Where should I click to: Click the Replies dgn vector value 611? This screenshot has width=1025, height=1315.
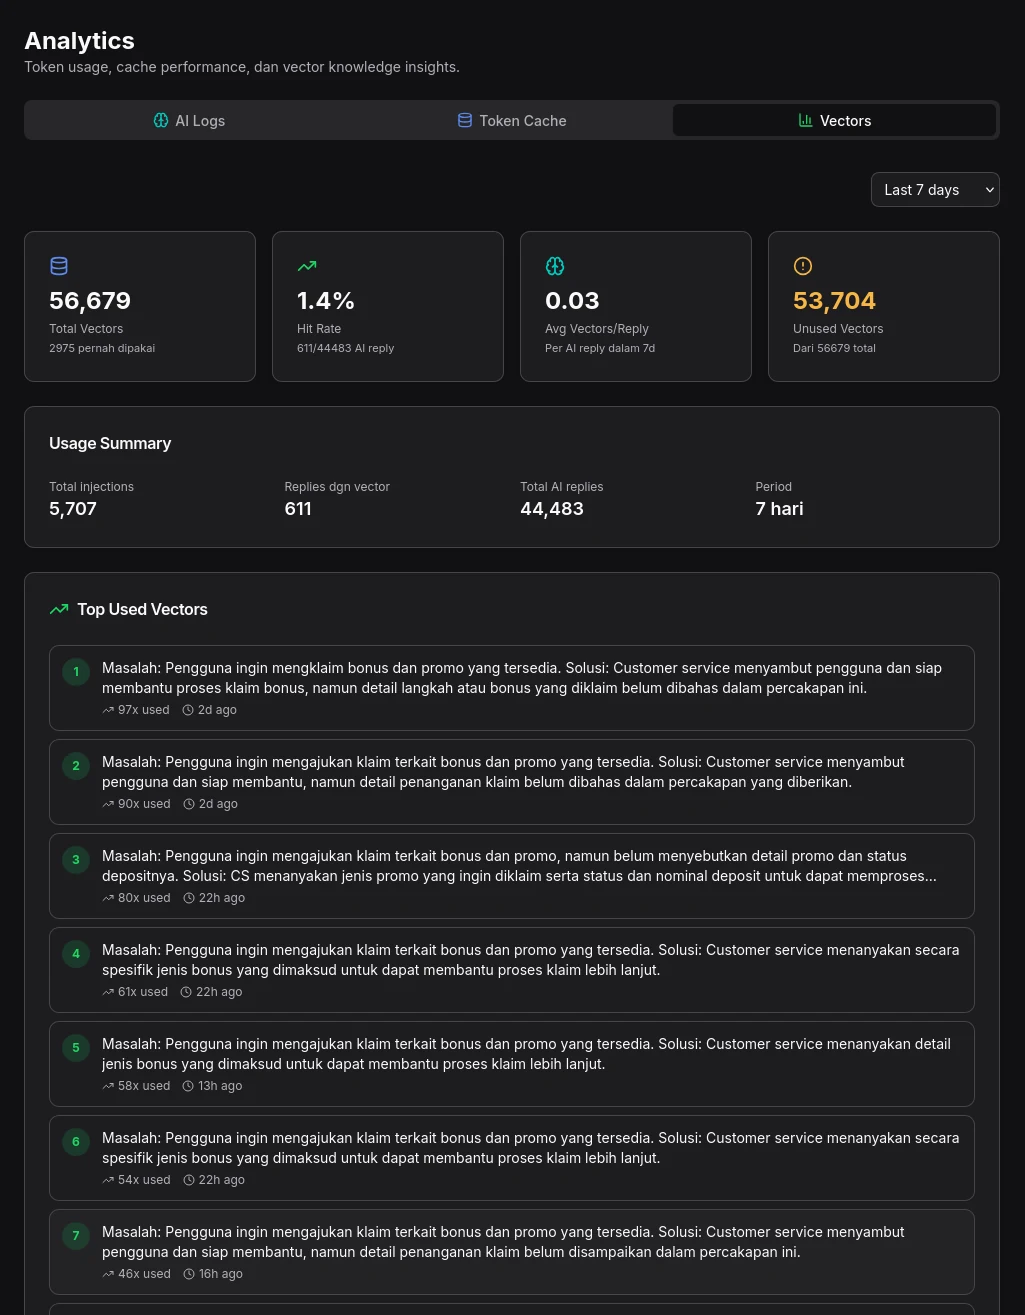(298, 509)
